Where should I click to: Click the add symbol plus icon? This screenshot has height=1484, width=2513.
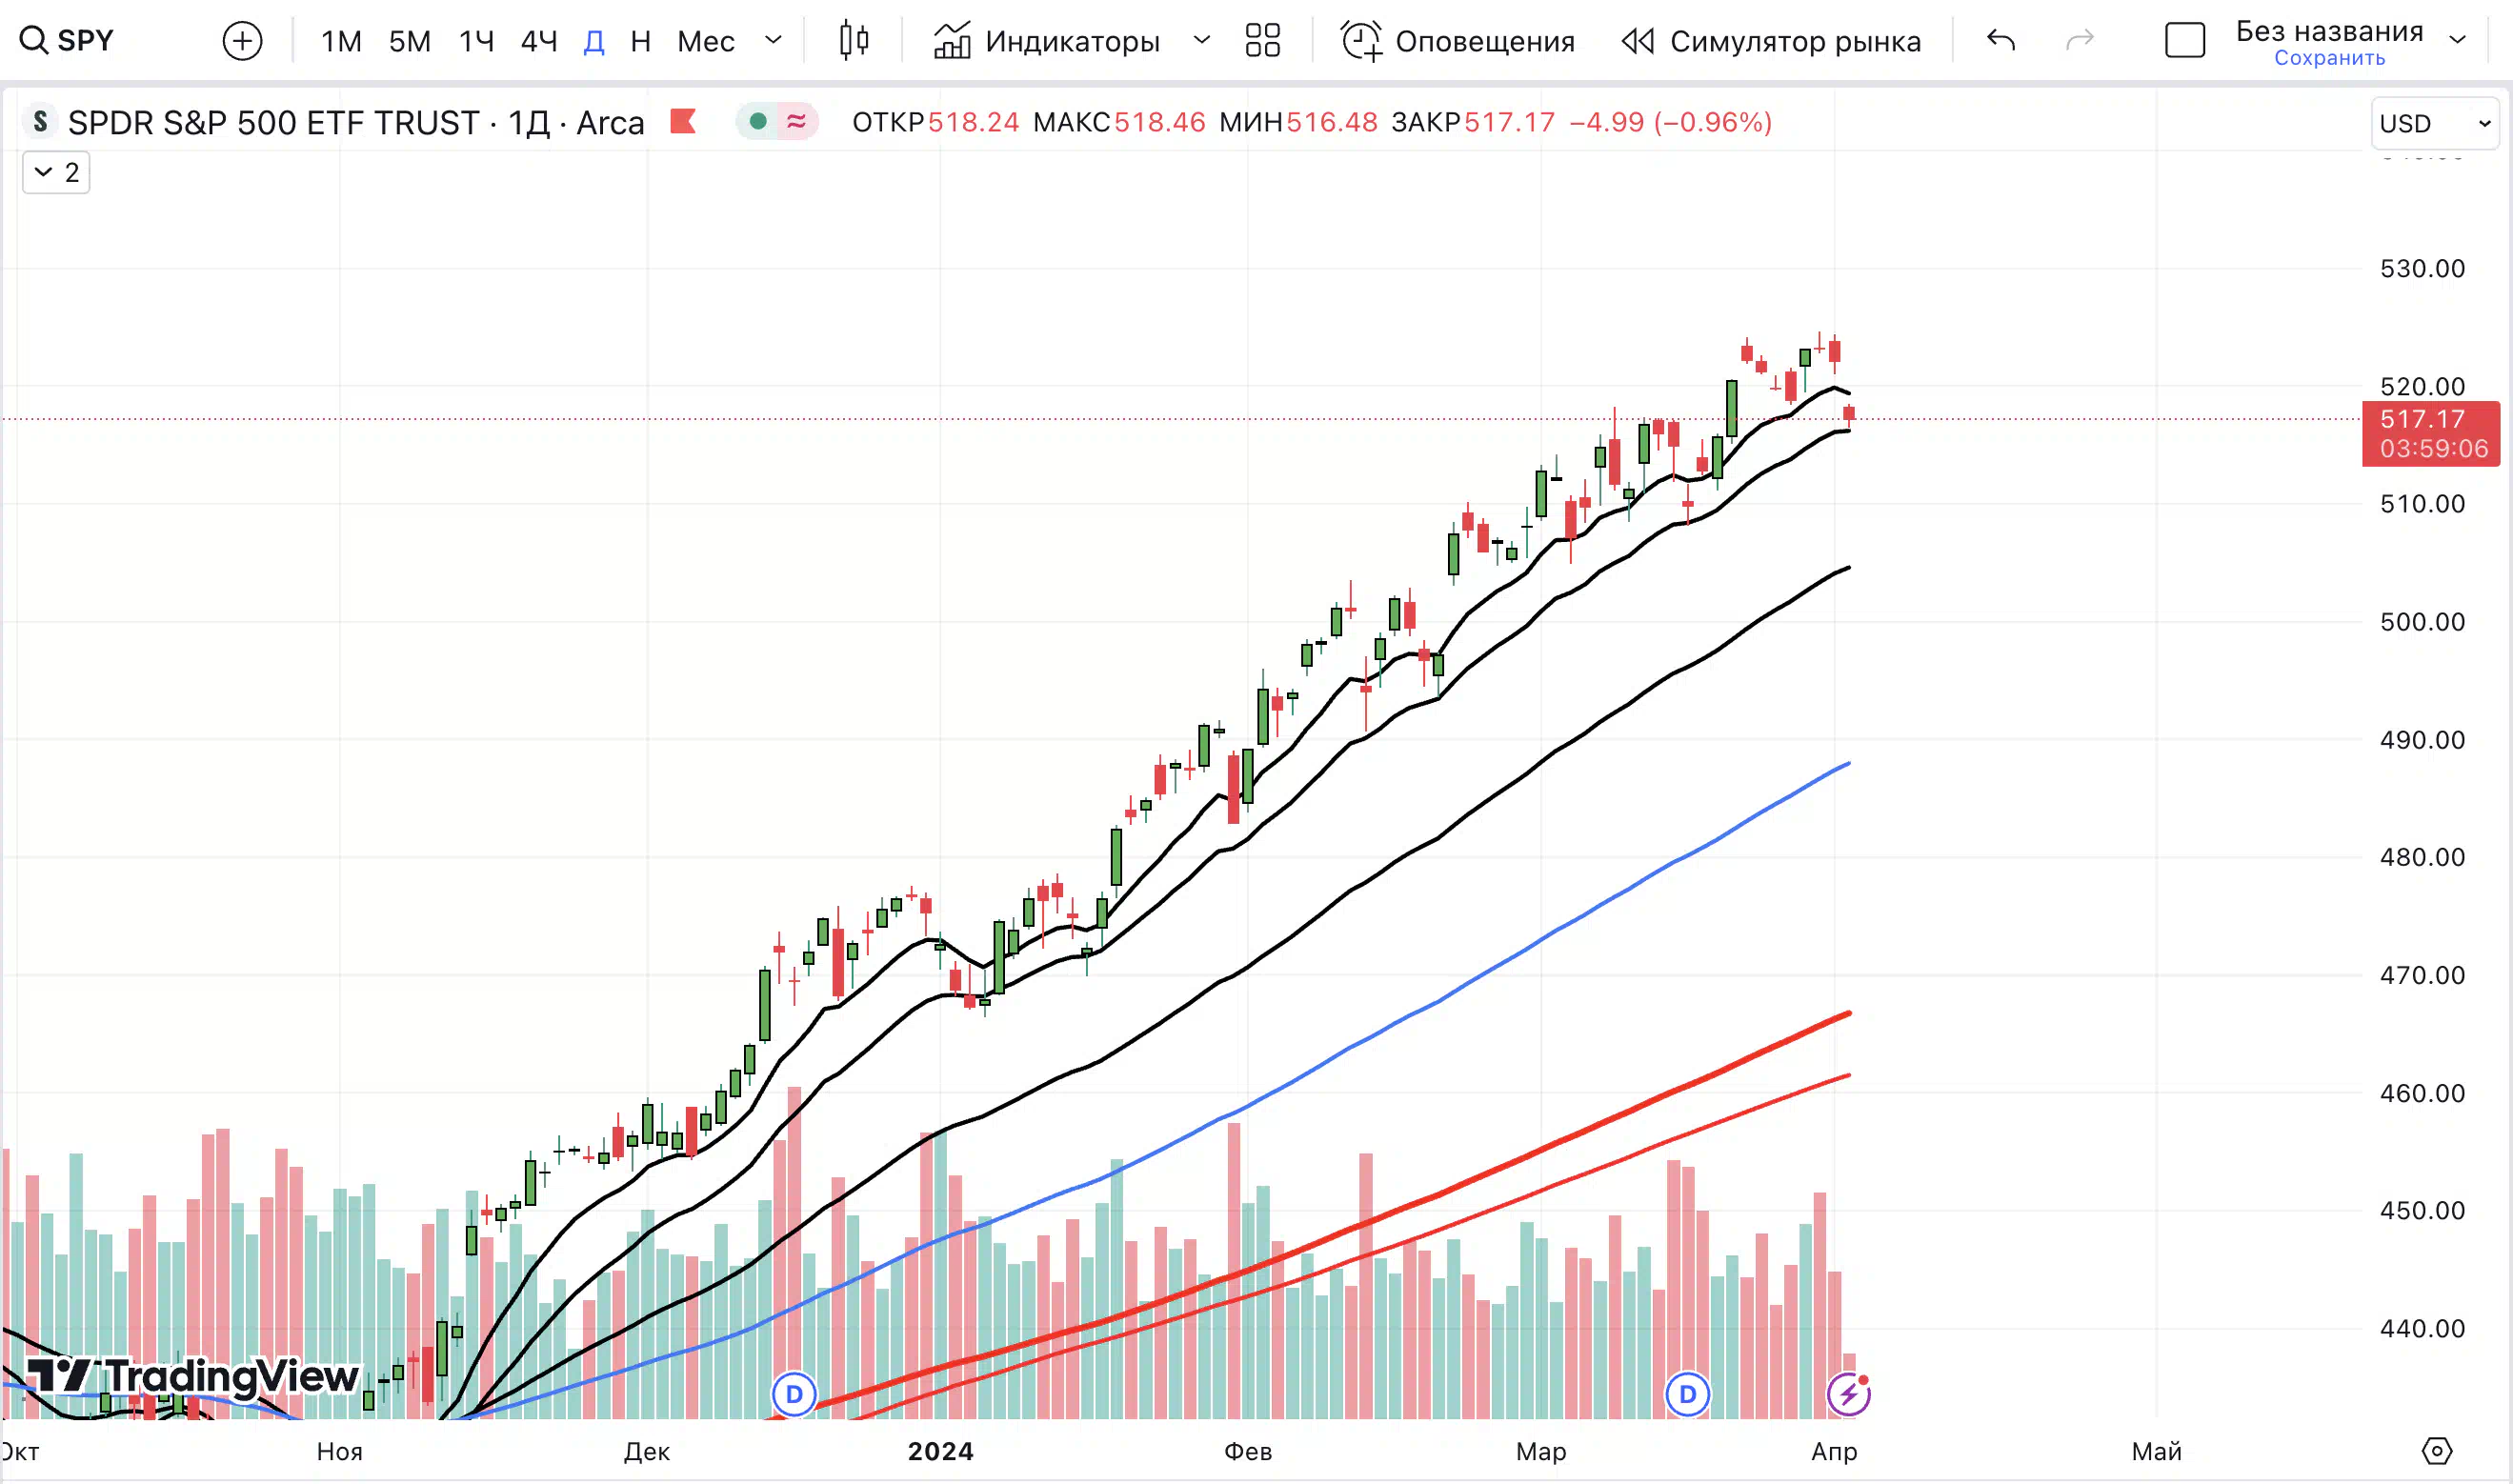click(x=242, y=41)
